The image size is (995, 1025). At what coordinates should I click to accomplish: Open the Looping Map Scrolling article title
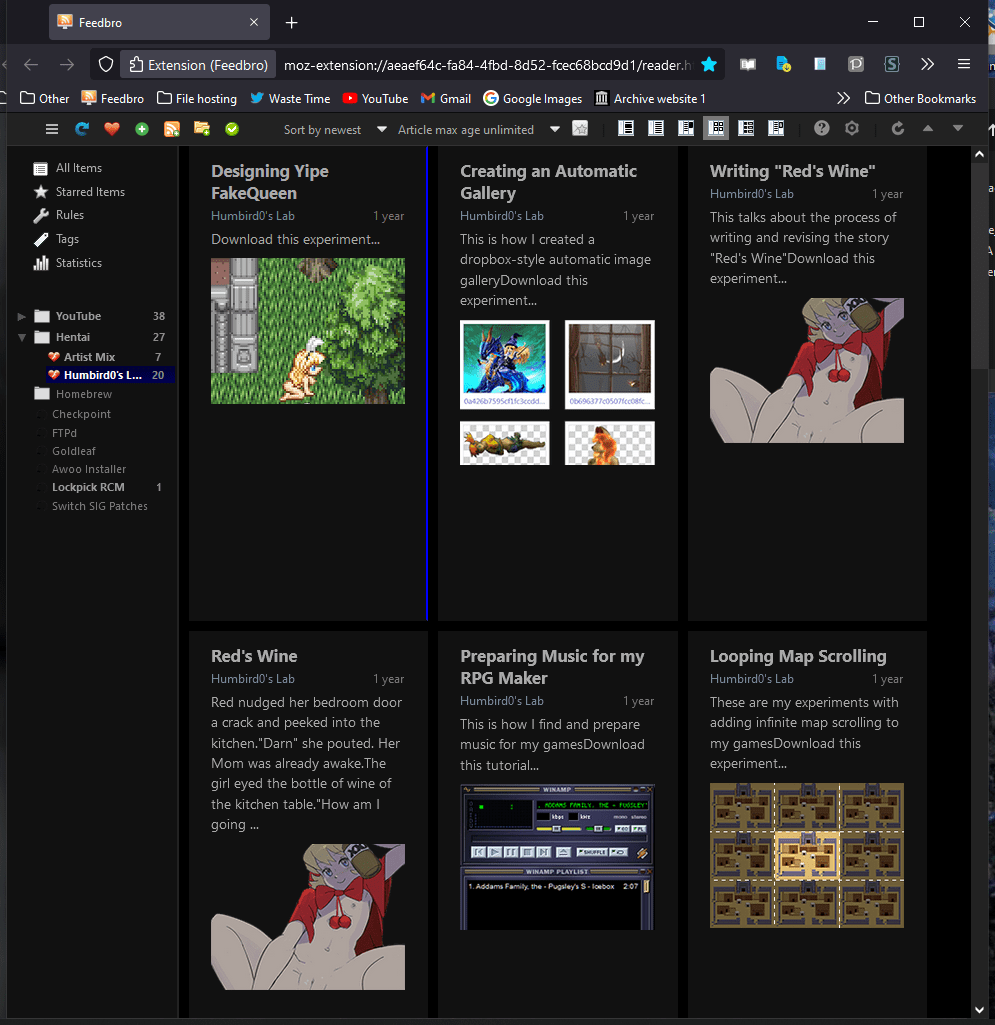798,656
